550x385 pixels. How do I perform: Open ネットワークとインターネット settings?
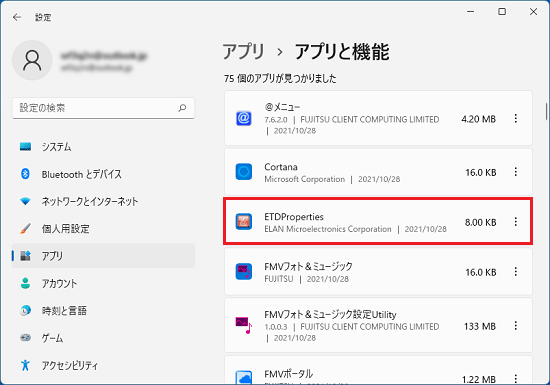[x=103, y=201]
